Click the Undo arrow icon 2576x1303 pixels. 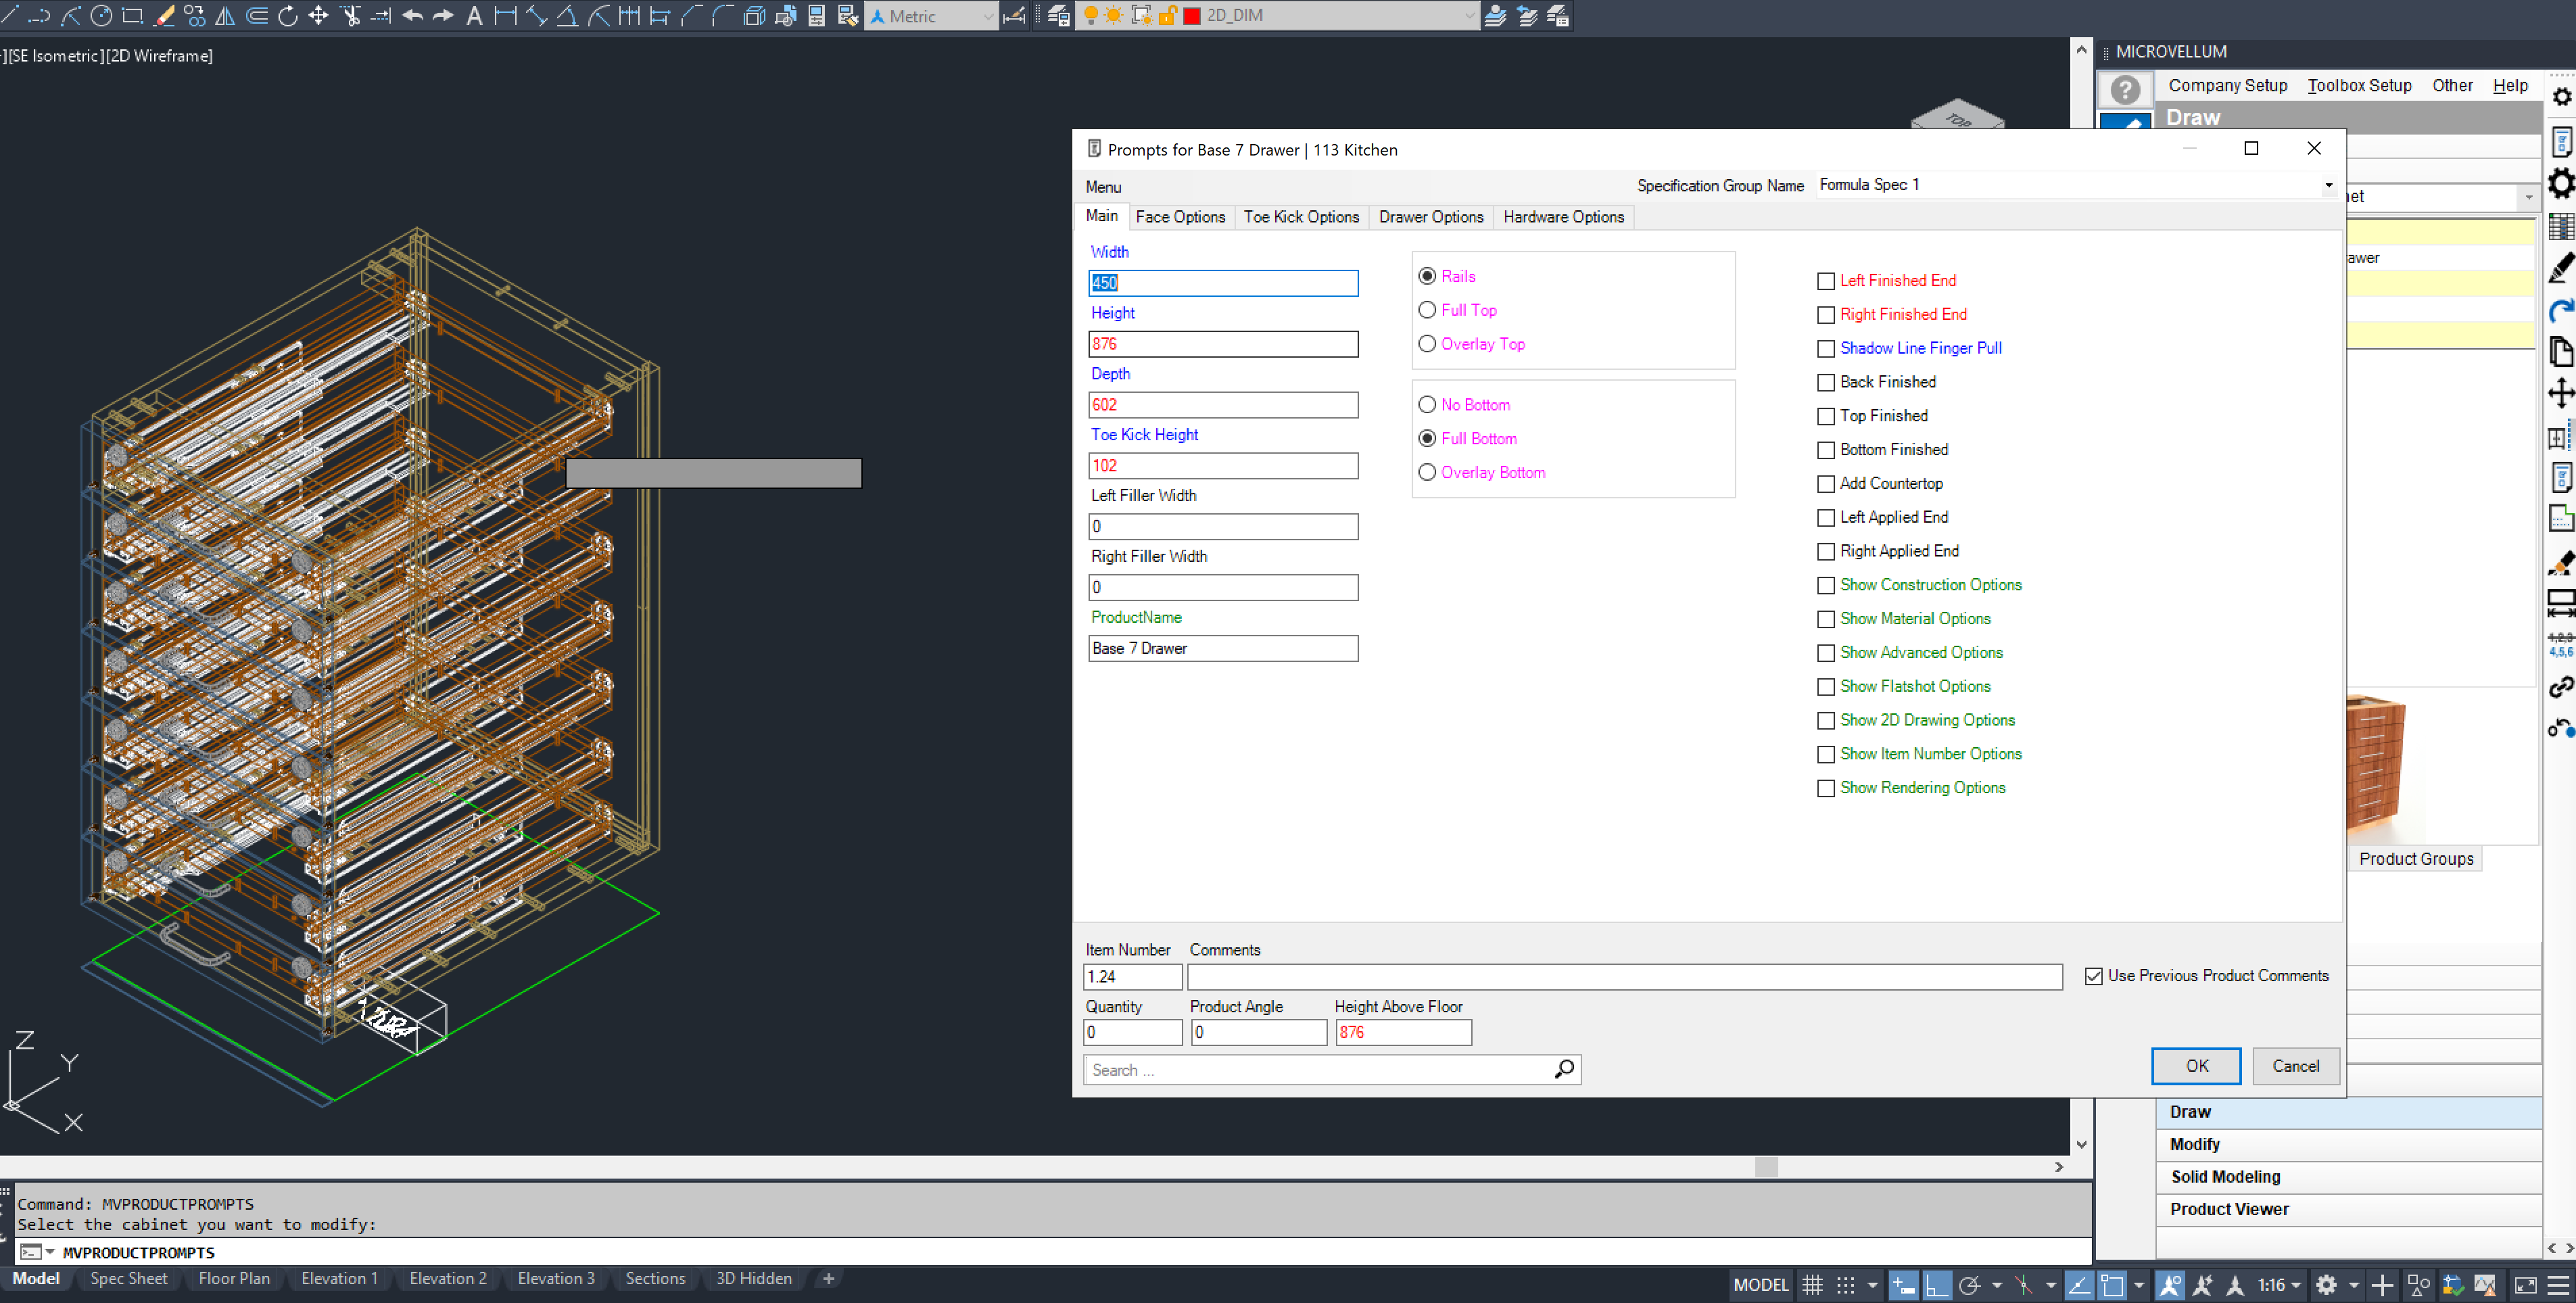point(412,15)
